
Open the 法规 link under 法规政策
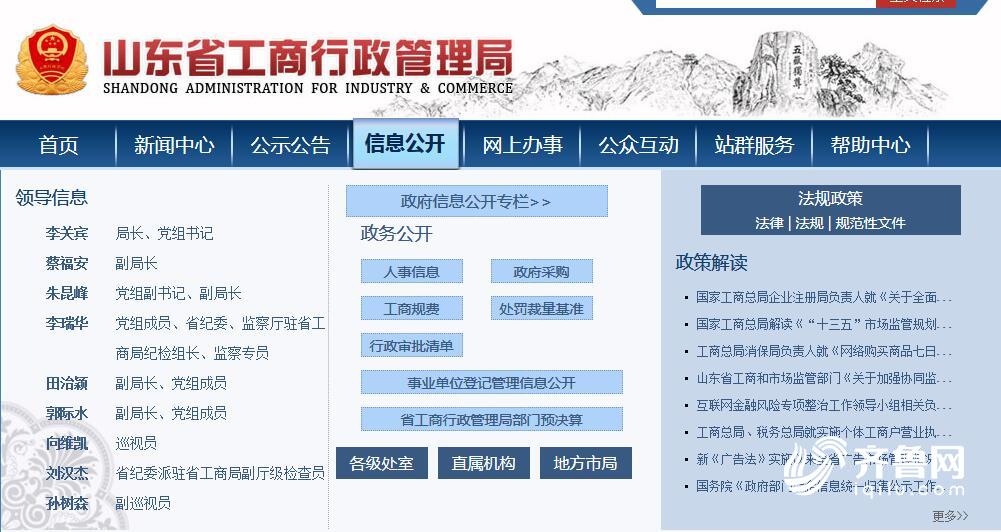point(809,223)
